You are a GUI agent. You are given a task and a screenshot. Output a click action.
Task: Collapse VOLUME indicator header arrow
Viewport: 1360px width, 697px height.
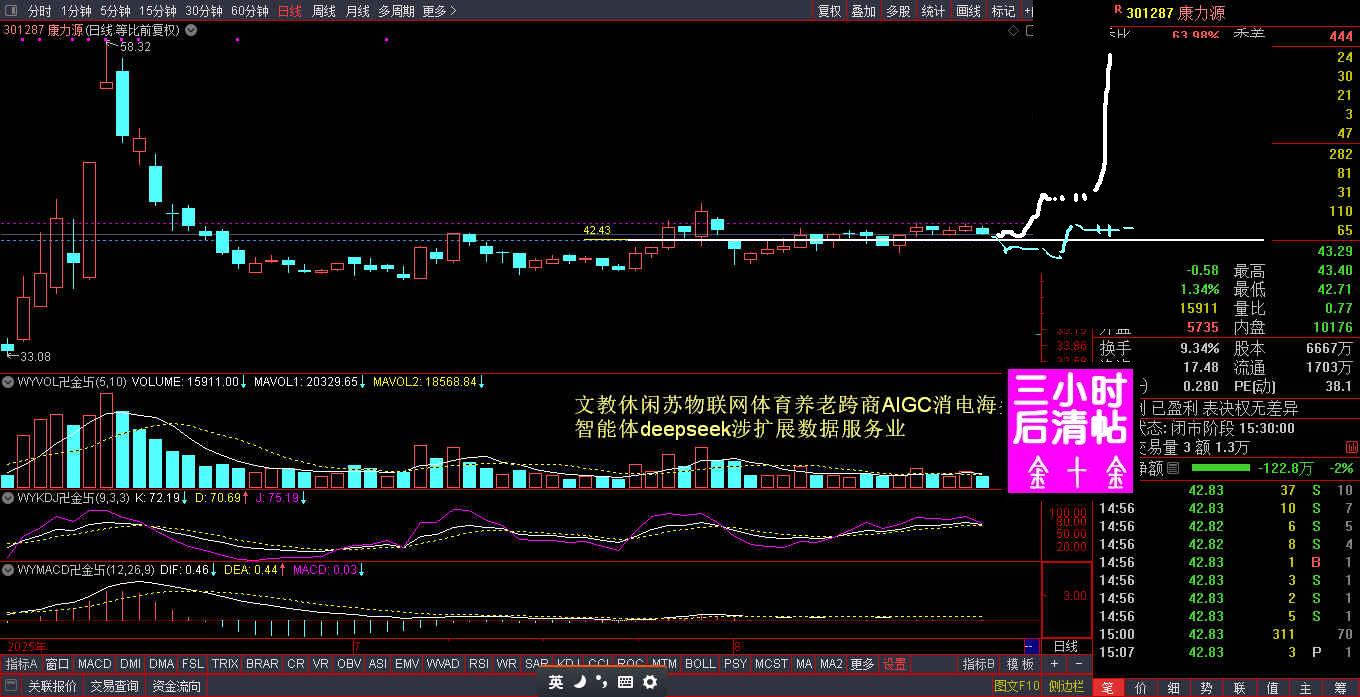coord(7,381)
